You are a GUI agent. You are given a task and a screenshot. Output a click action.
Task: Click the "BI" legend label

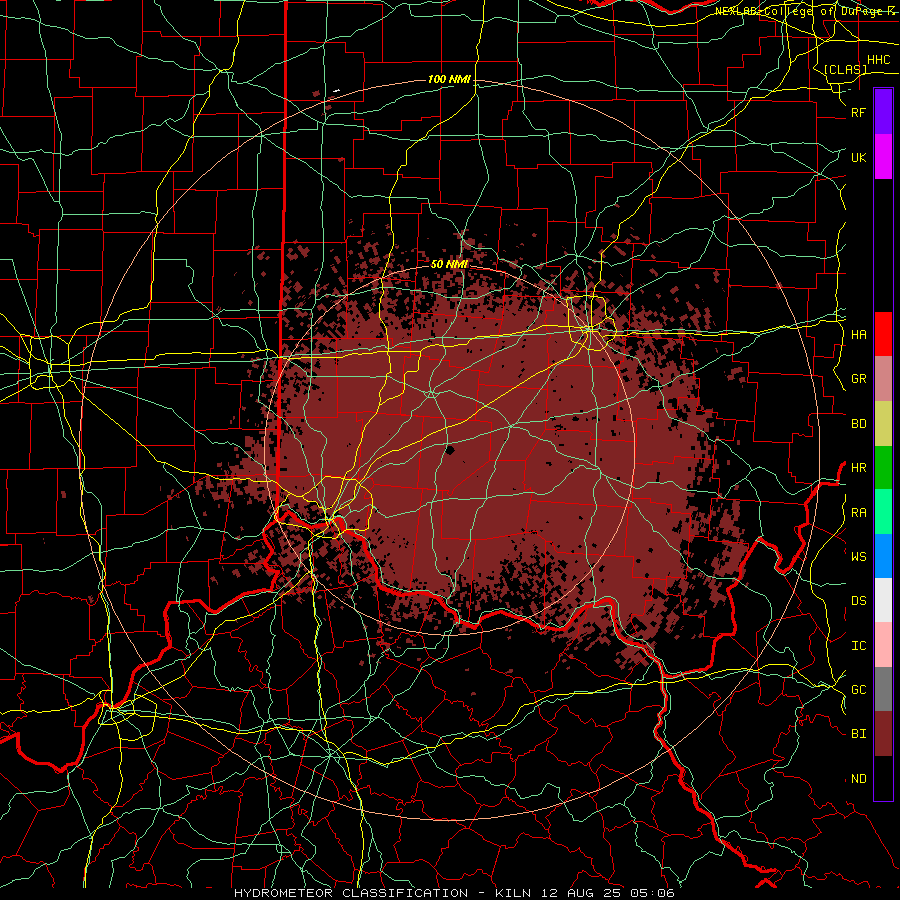pyautogui.click(x=859, y=734)
